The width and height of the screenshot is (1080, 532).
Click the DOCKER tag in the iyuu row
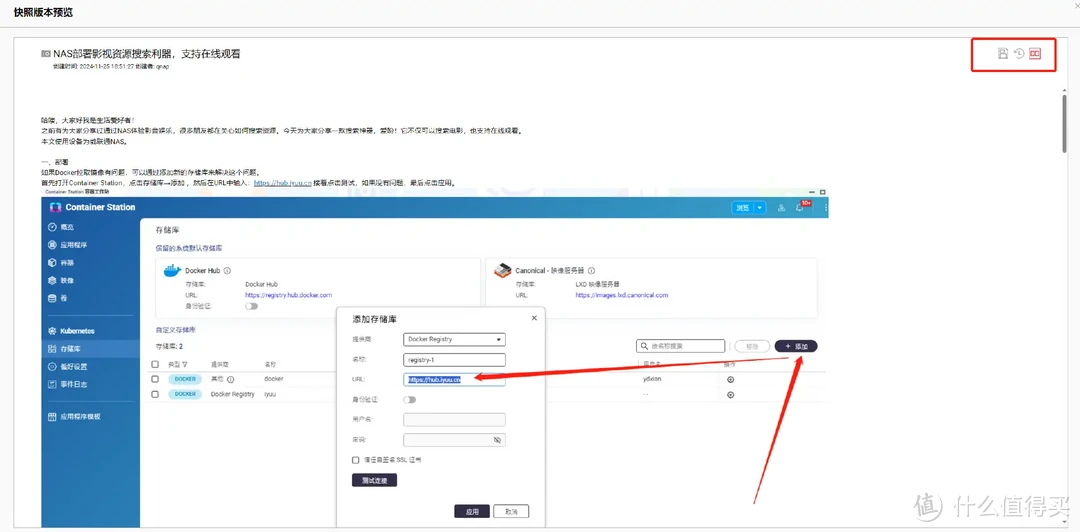(185, 394)
